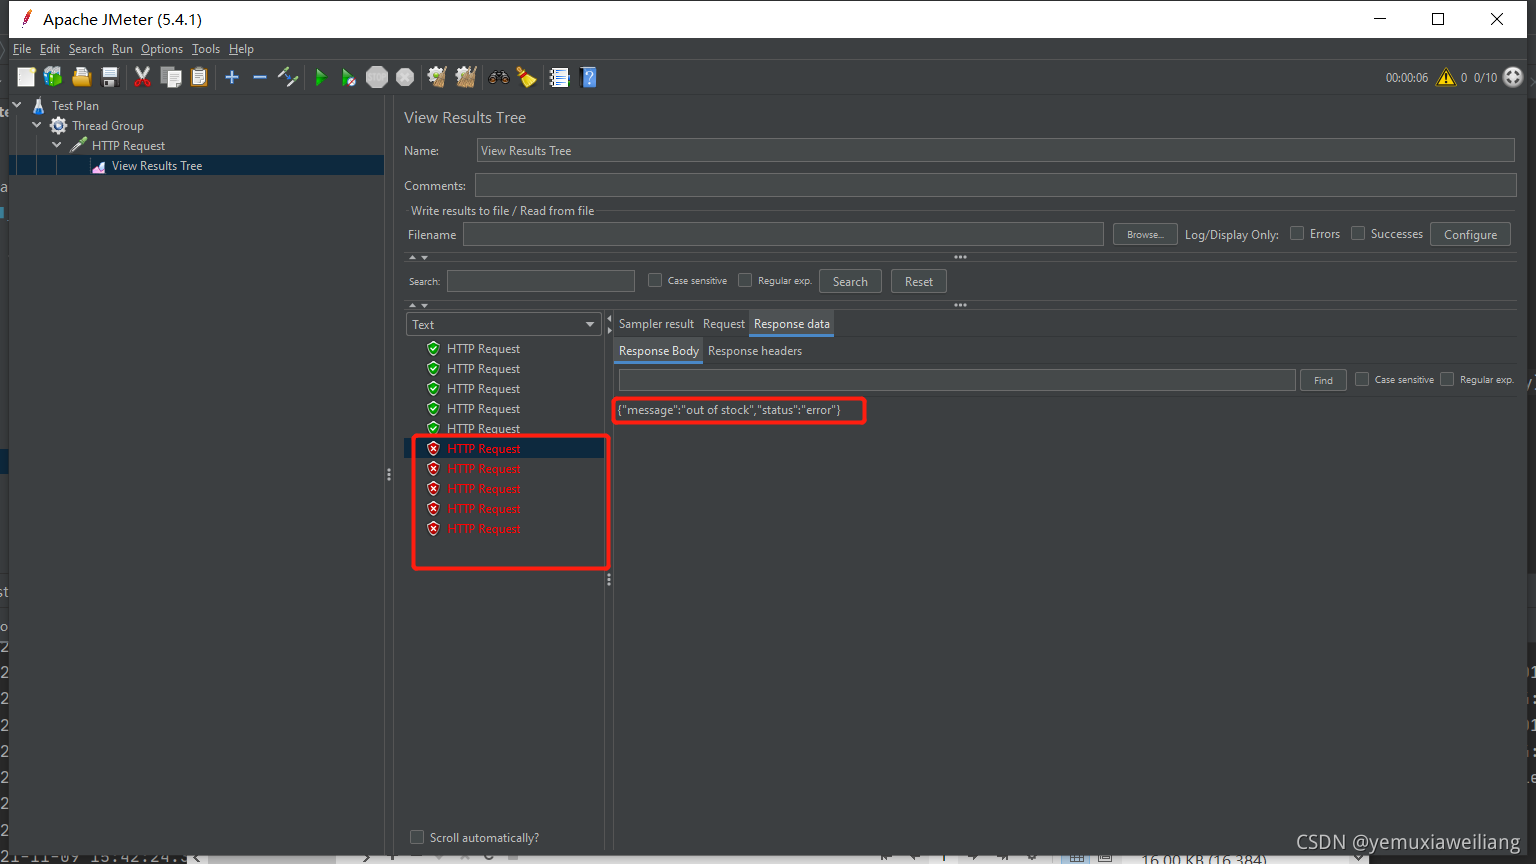Click the question mark Help icon
Viewport: 1536px width, 864px height.
588,77
